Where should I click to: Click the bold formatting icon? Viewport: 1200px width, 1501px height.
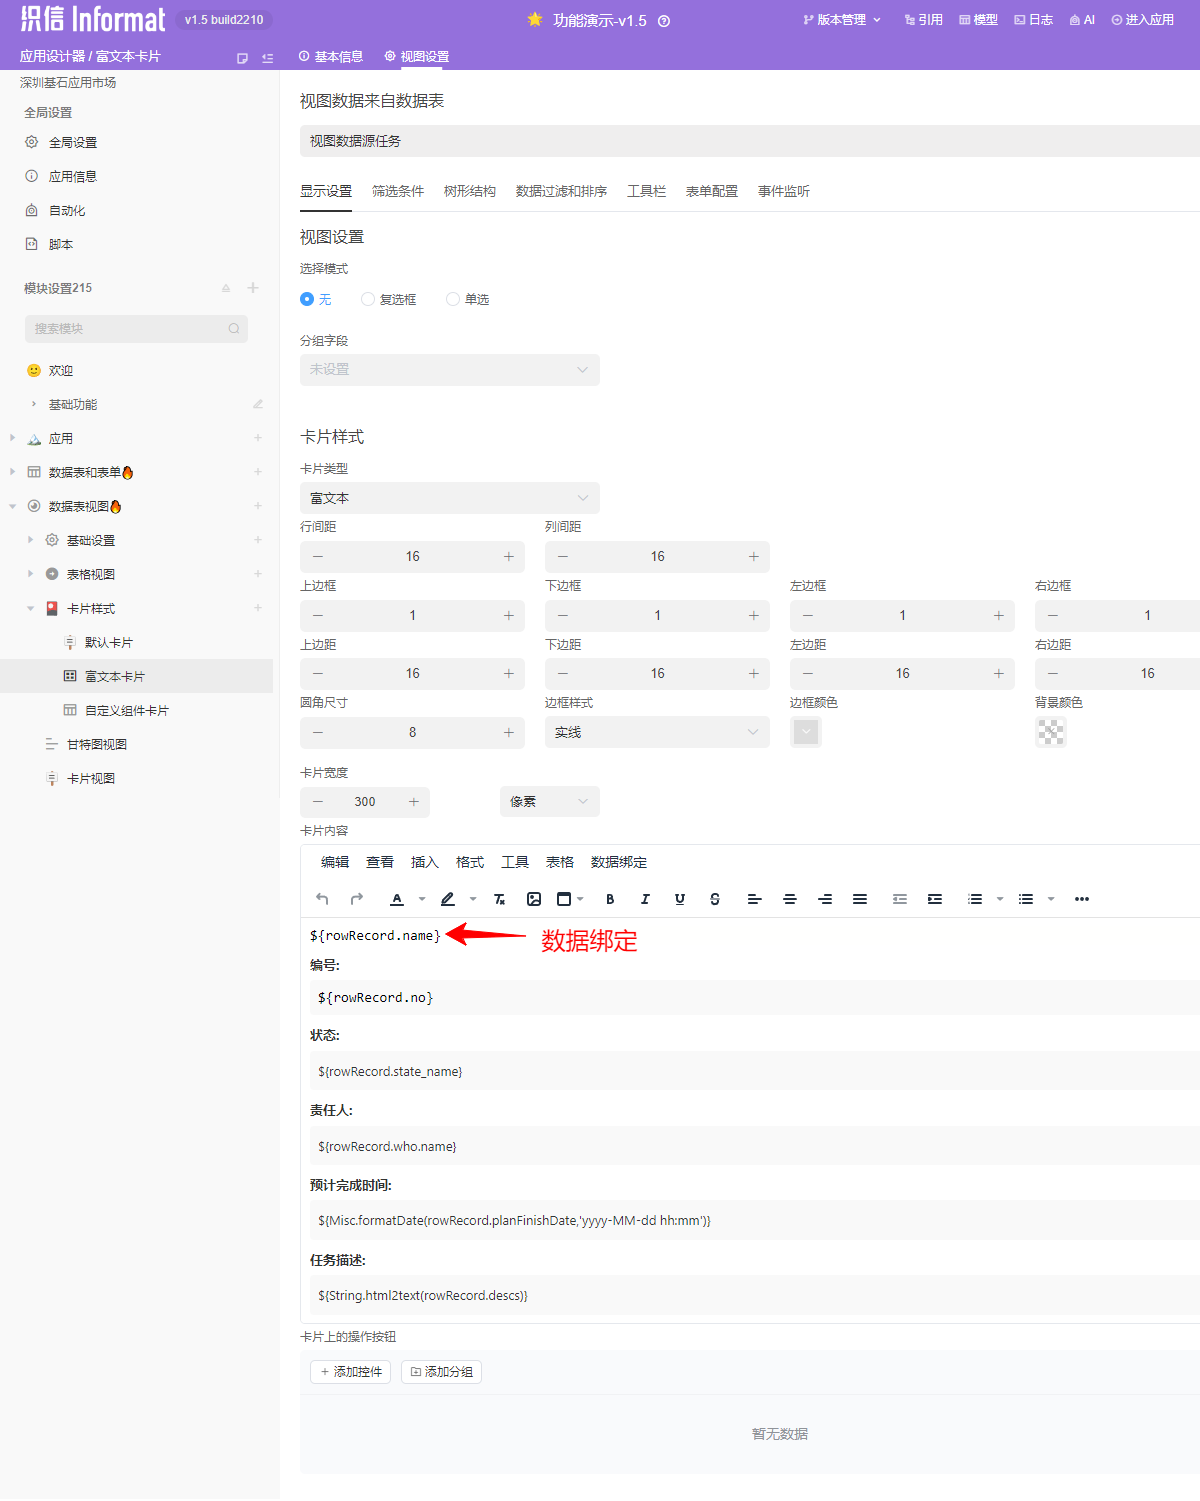610,899
